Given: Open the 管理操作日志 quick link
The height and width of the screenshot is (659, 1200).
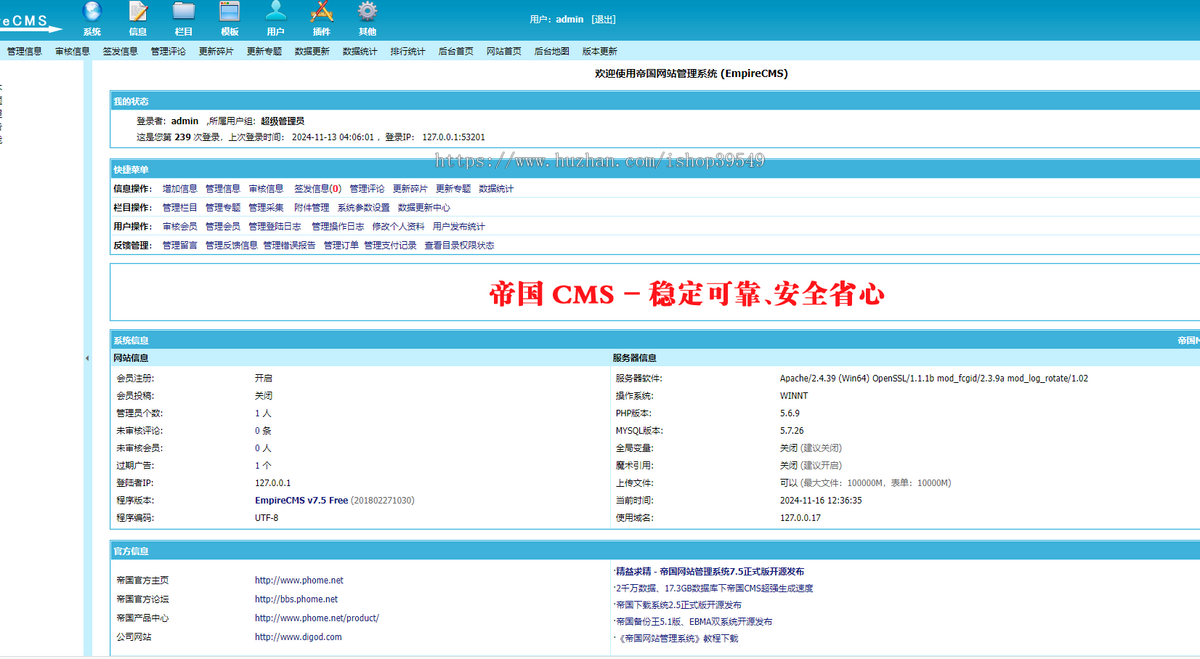Looking at the screenshot, I should pos(338,226).
